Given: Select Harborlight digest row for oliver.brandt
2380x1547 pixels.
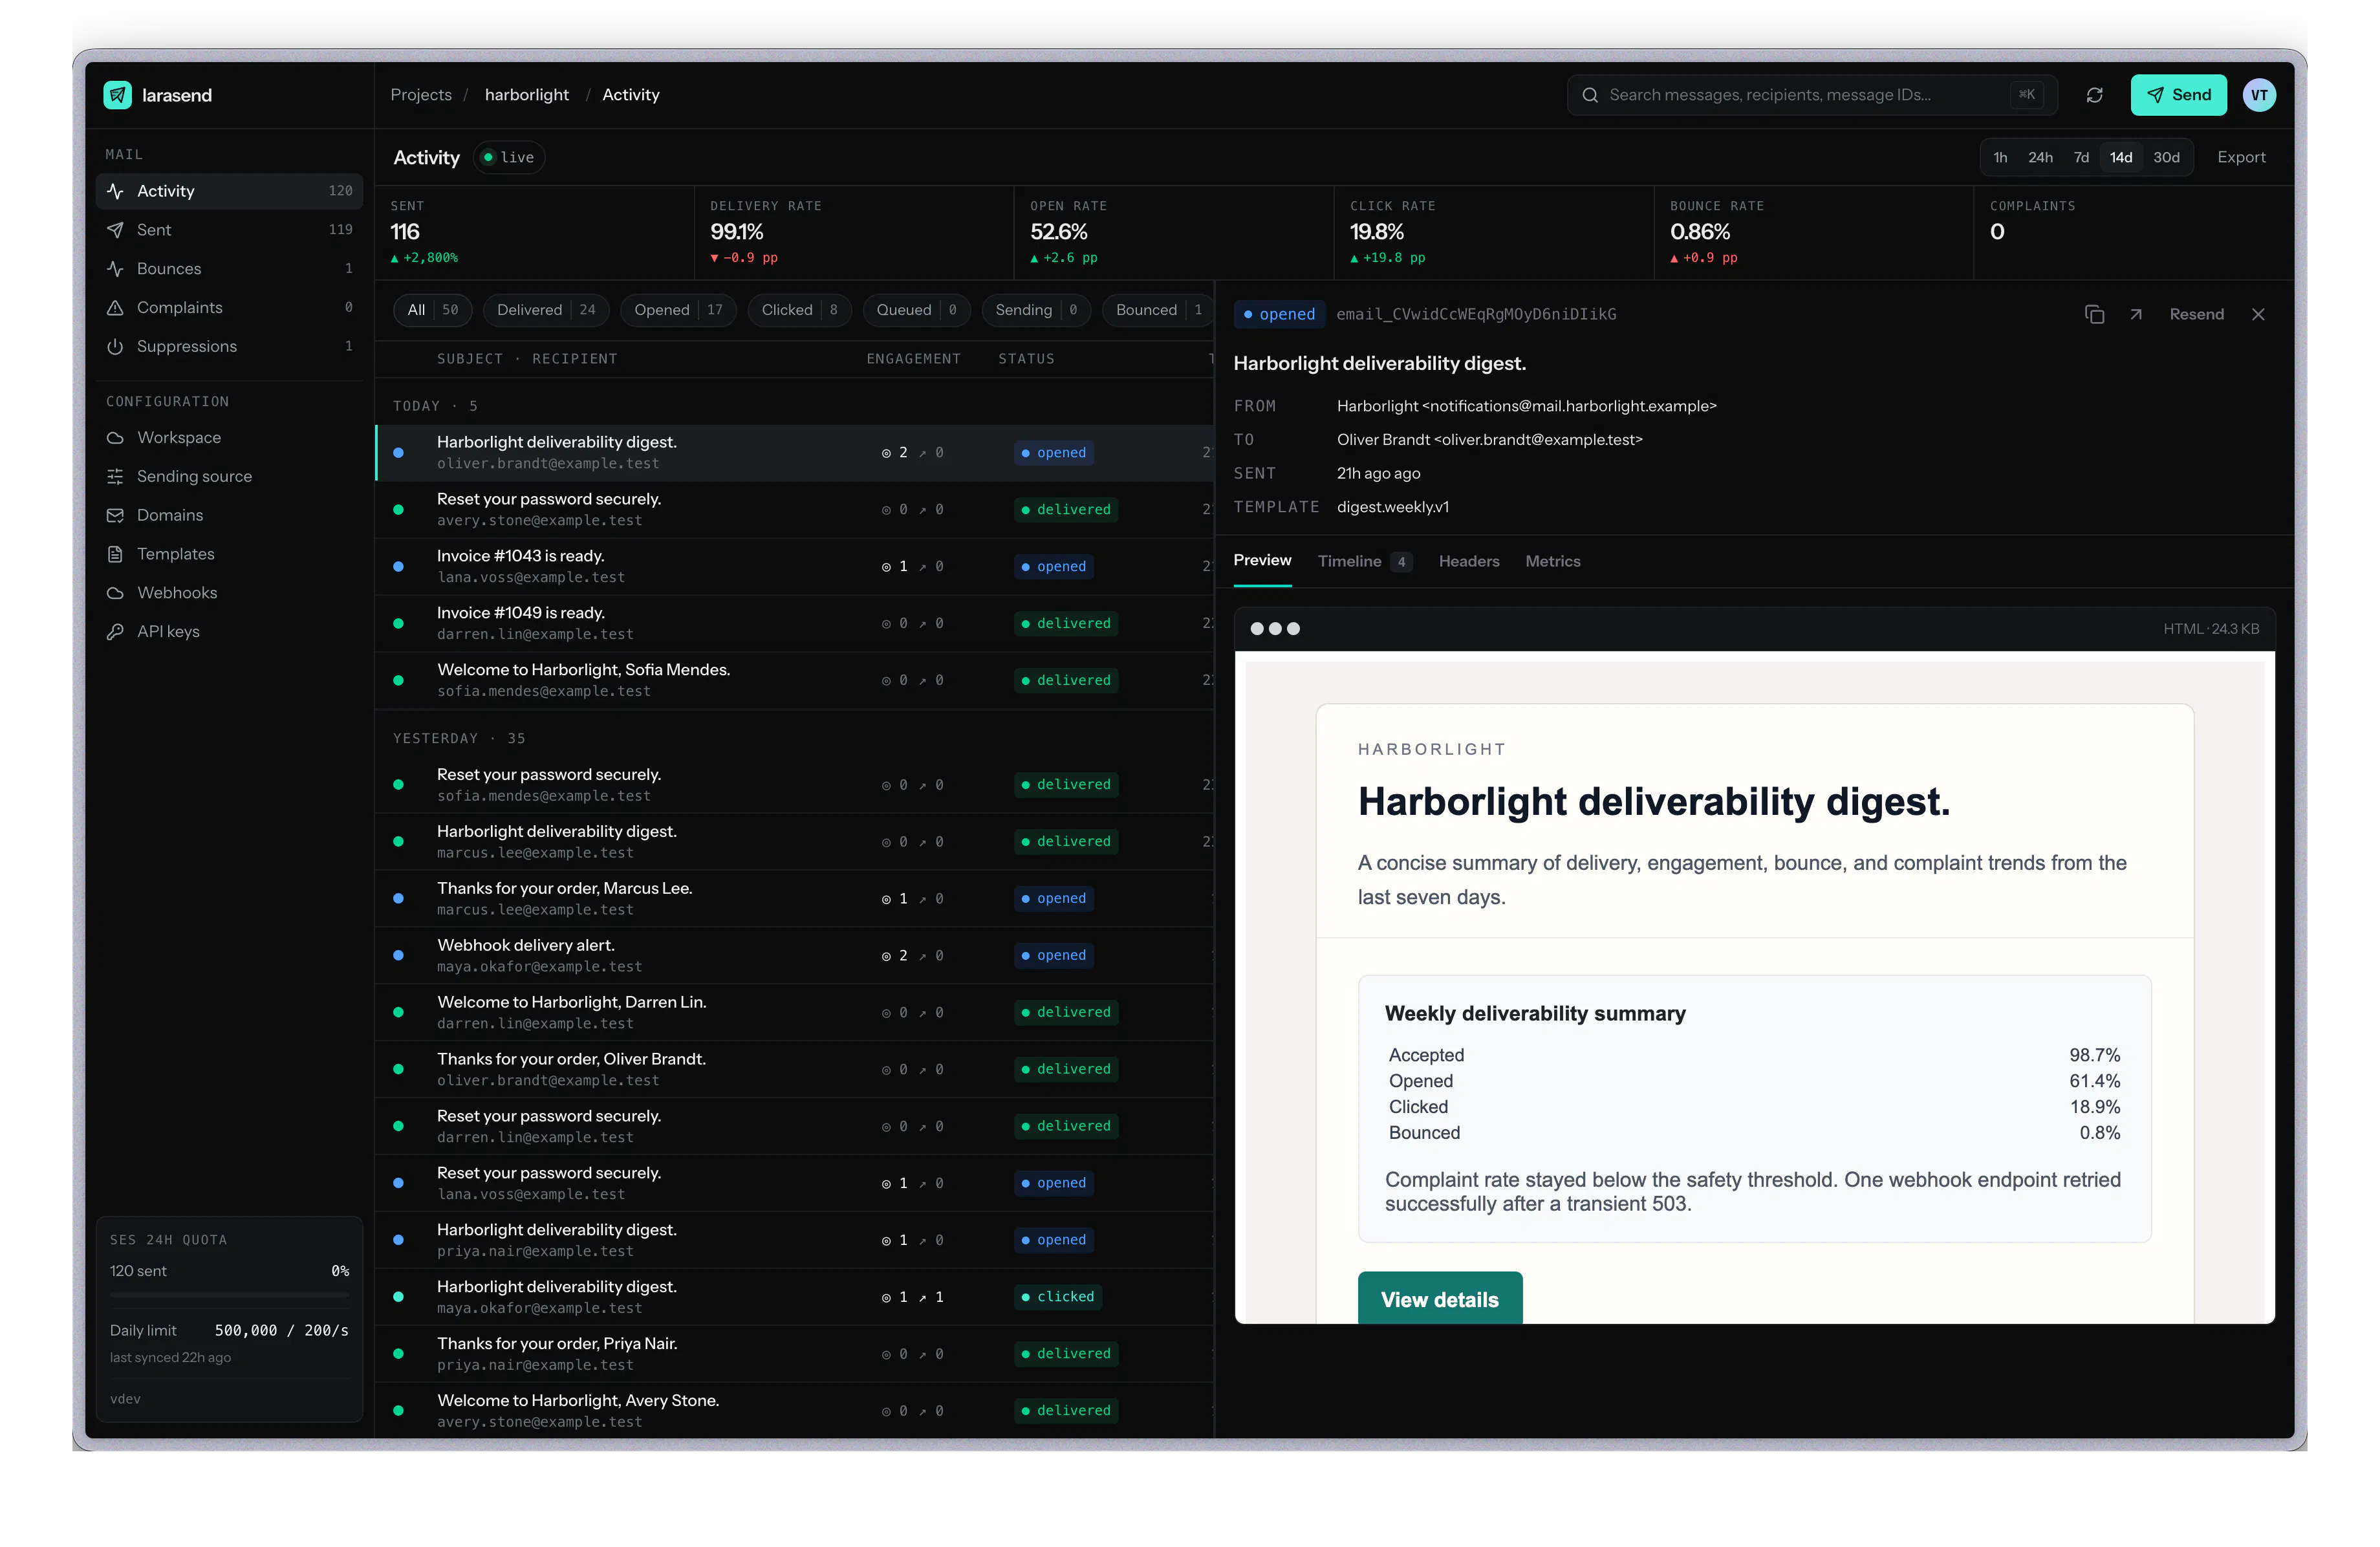Looking at the screenshot, I should pos(795,453).
